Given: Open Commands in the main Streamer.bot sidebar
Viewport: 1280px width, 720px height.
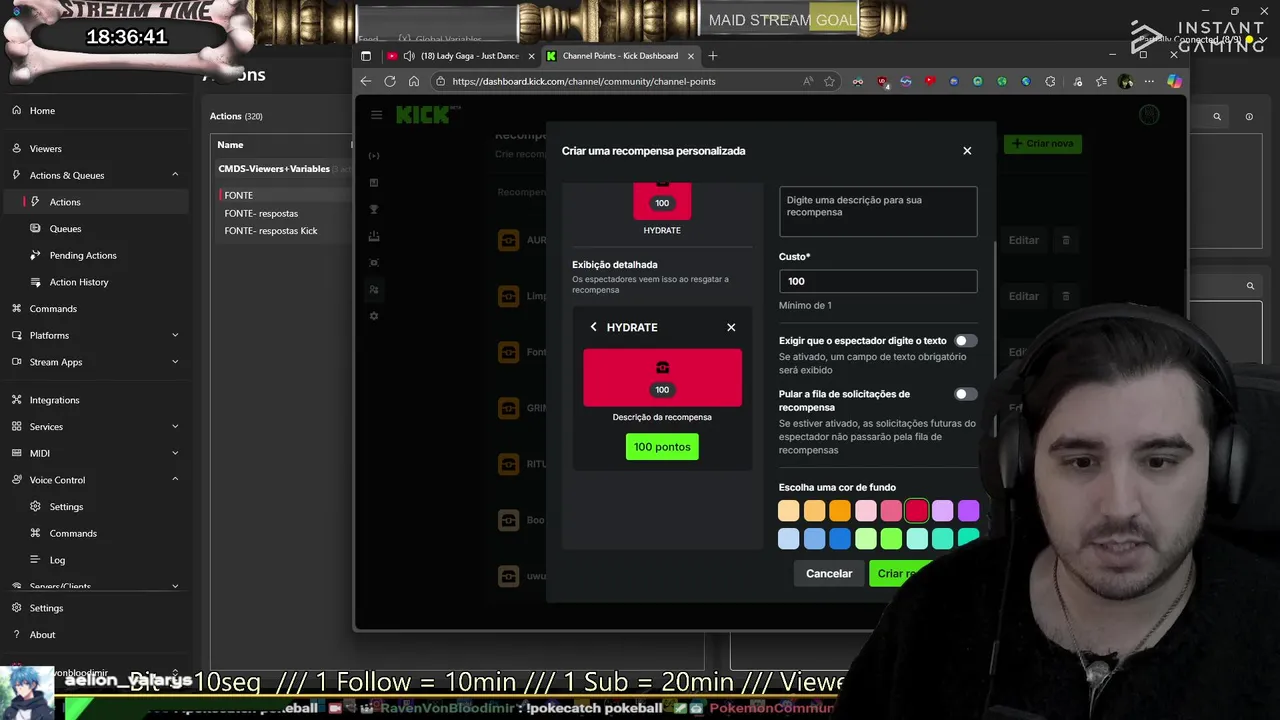Looking at the screenshot, I should [53, 309].
